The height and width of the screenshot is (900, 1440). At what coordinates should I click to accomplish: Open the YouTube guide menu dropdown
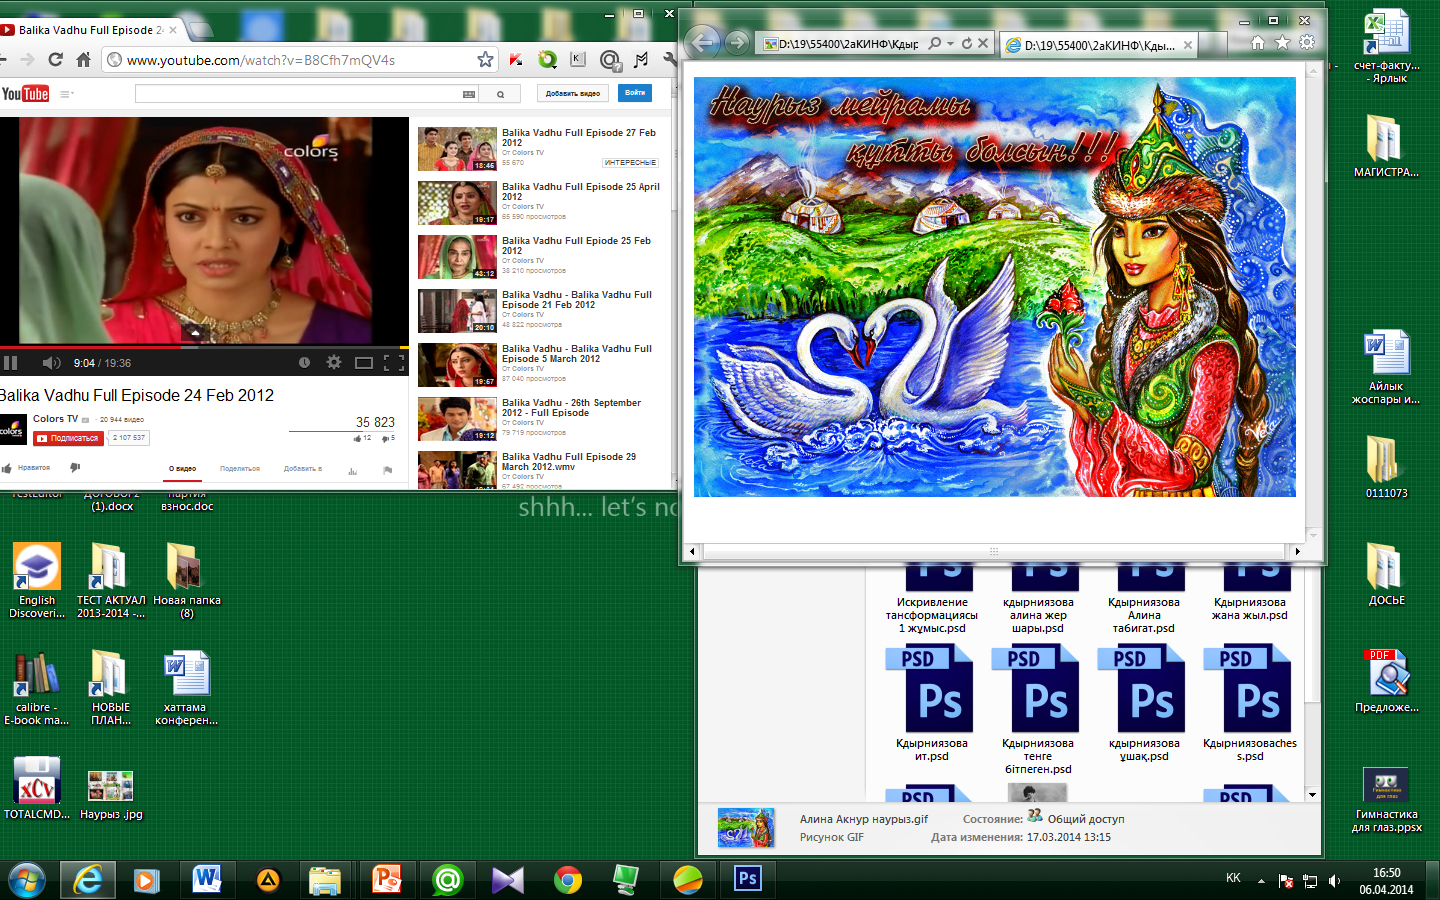[x=66, y=94]
